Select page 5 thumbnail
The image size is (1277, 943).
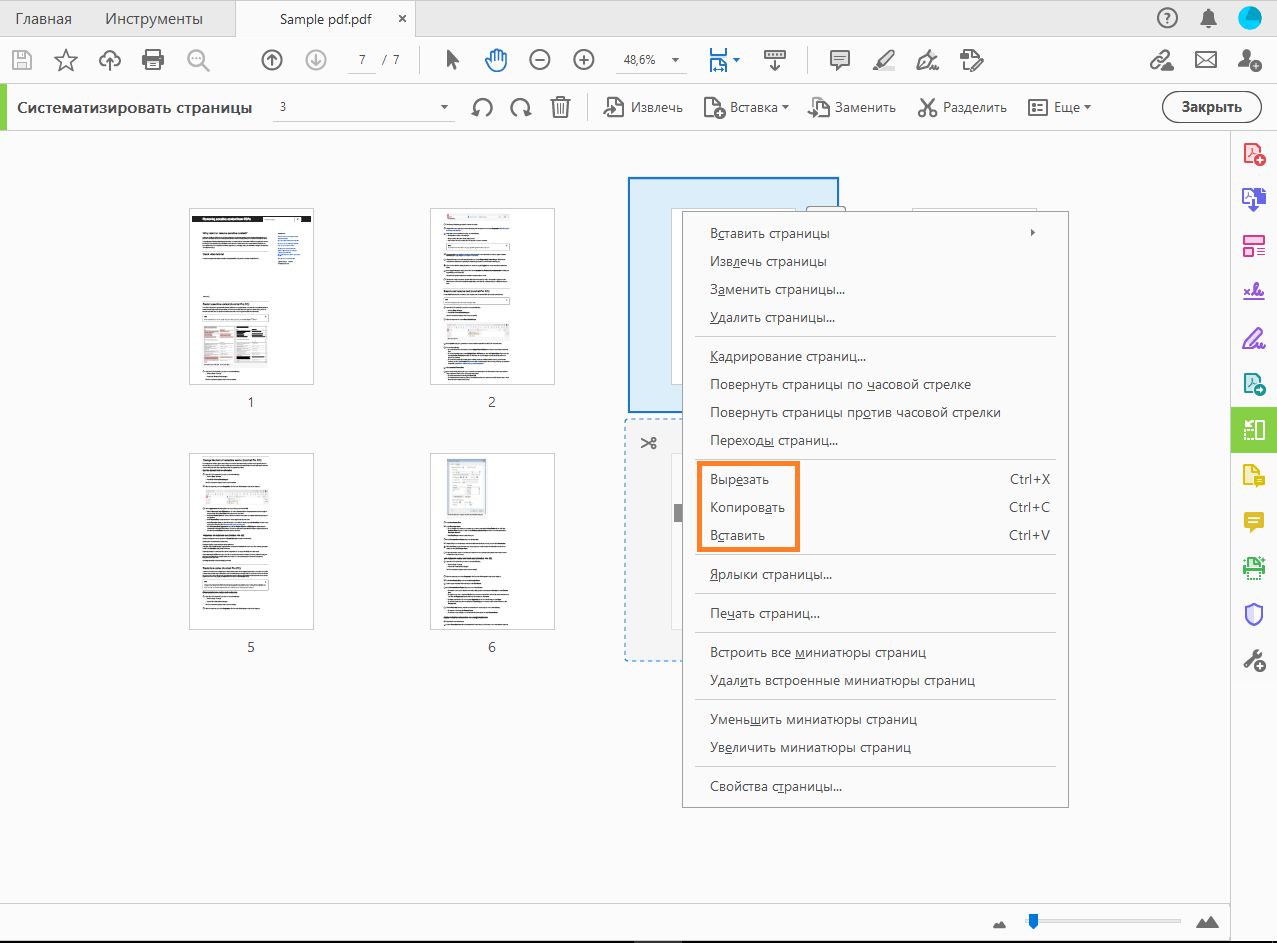251,541
